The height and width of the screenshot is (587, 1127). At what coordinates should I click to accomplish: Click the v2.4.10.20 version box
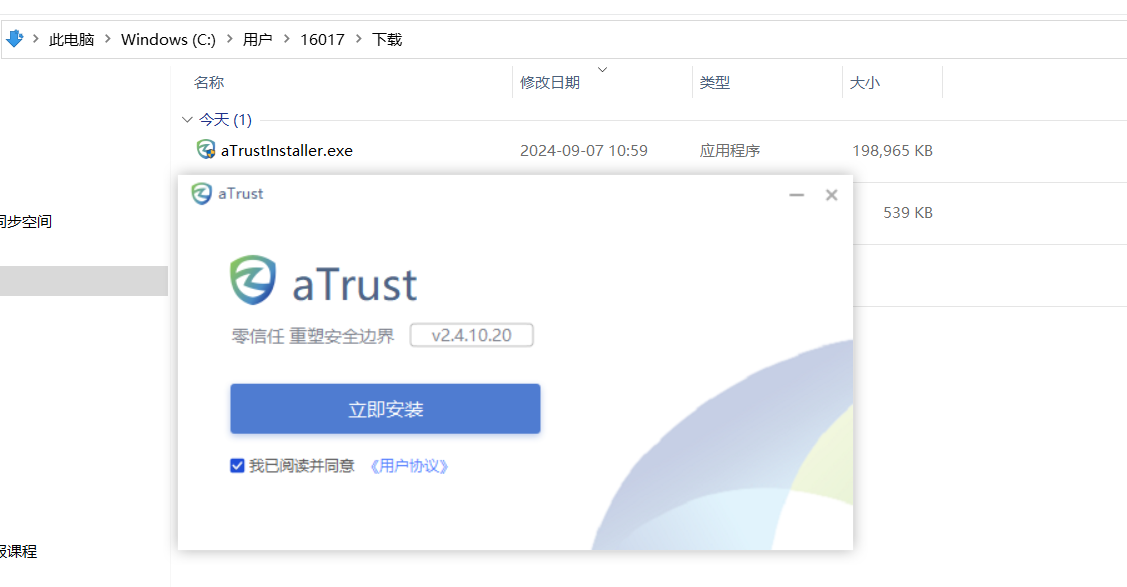click(x=472, y=335)
